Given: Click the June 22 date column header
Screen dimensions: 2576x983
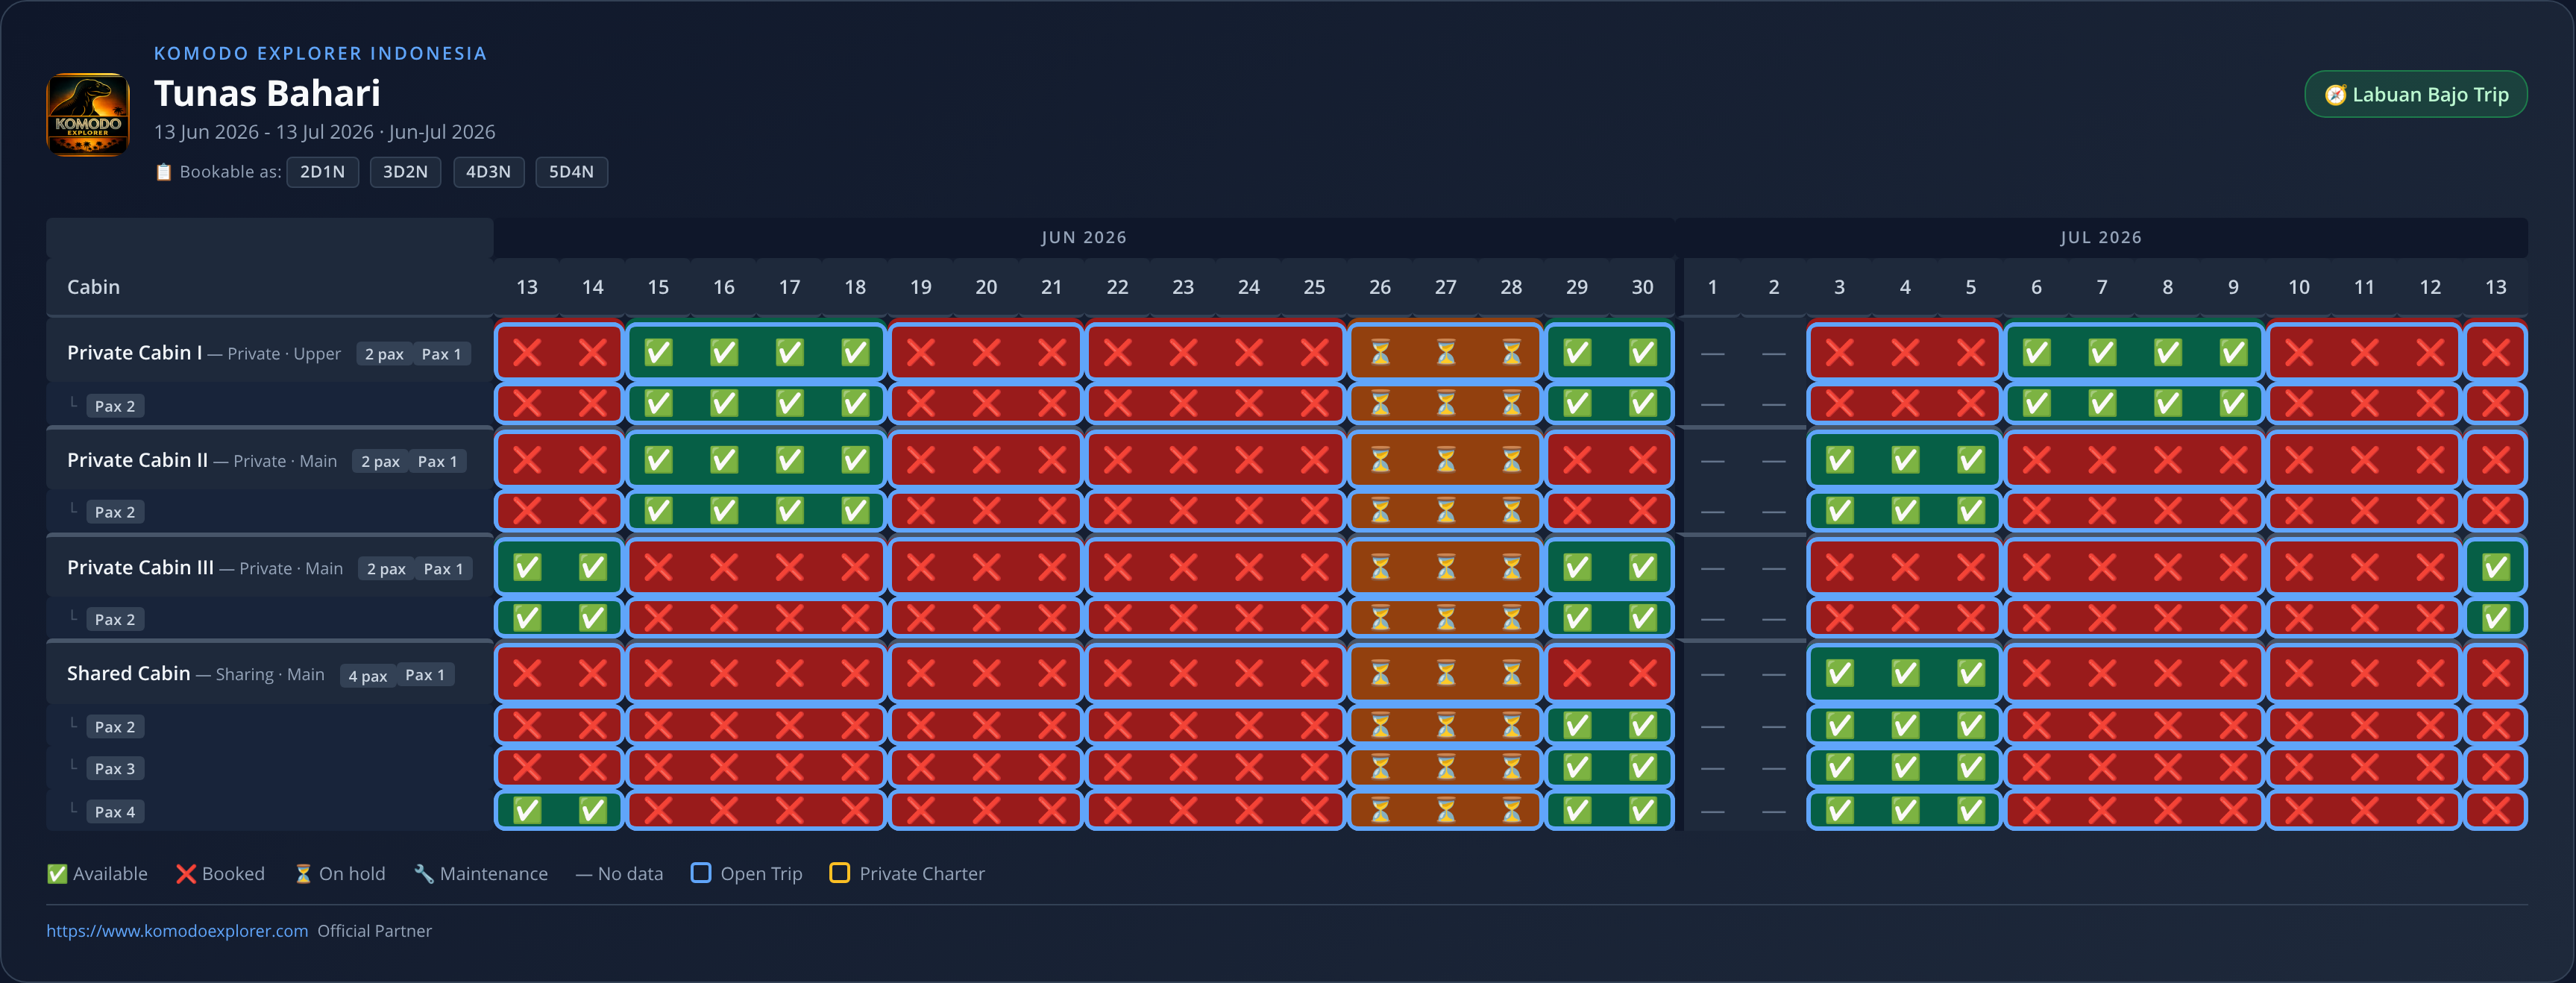Looking at the screenshot, I should coord(1117,287).
